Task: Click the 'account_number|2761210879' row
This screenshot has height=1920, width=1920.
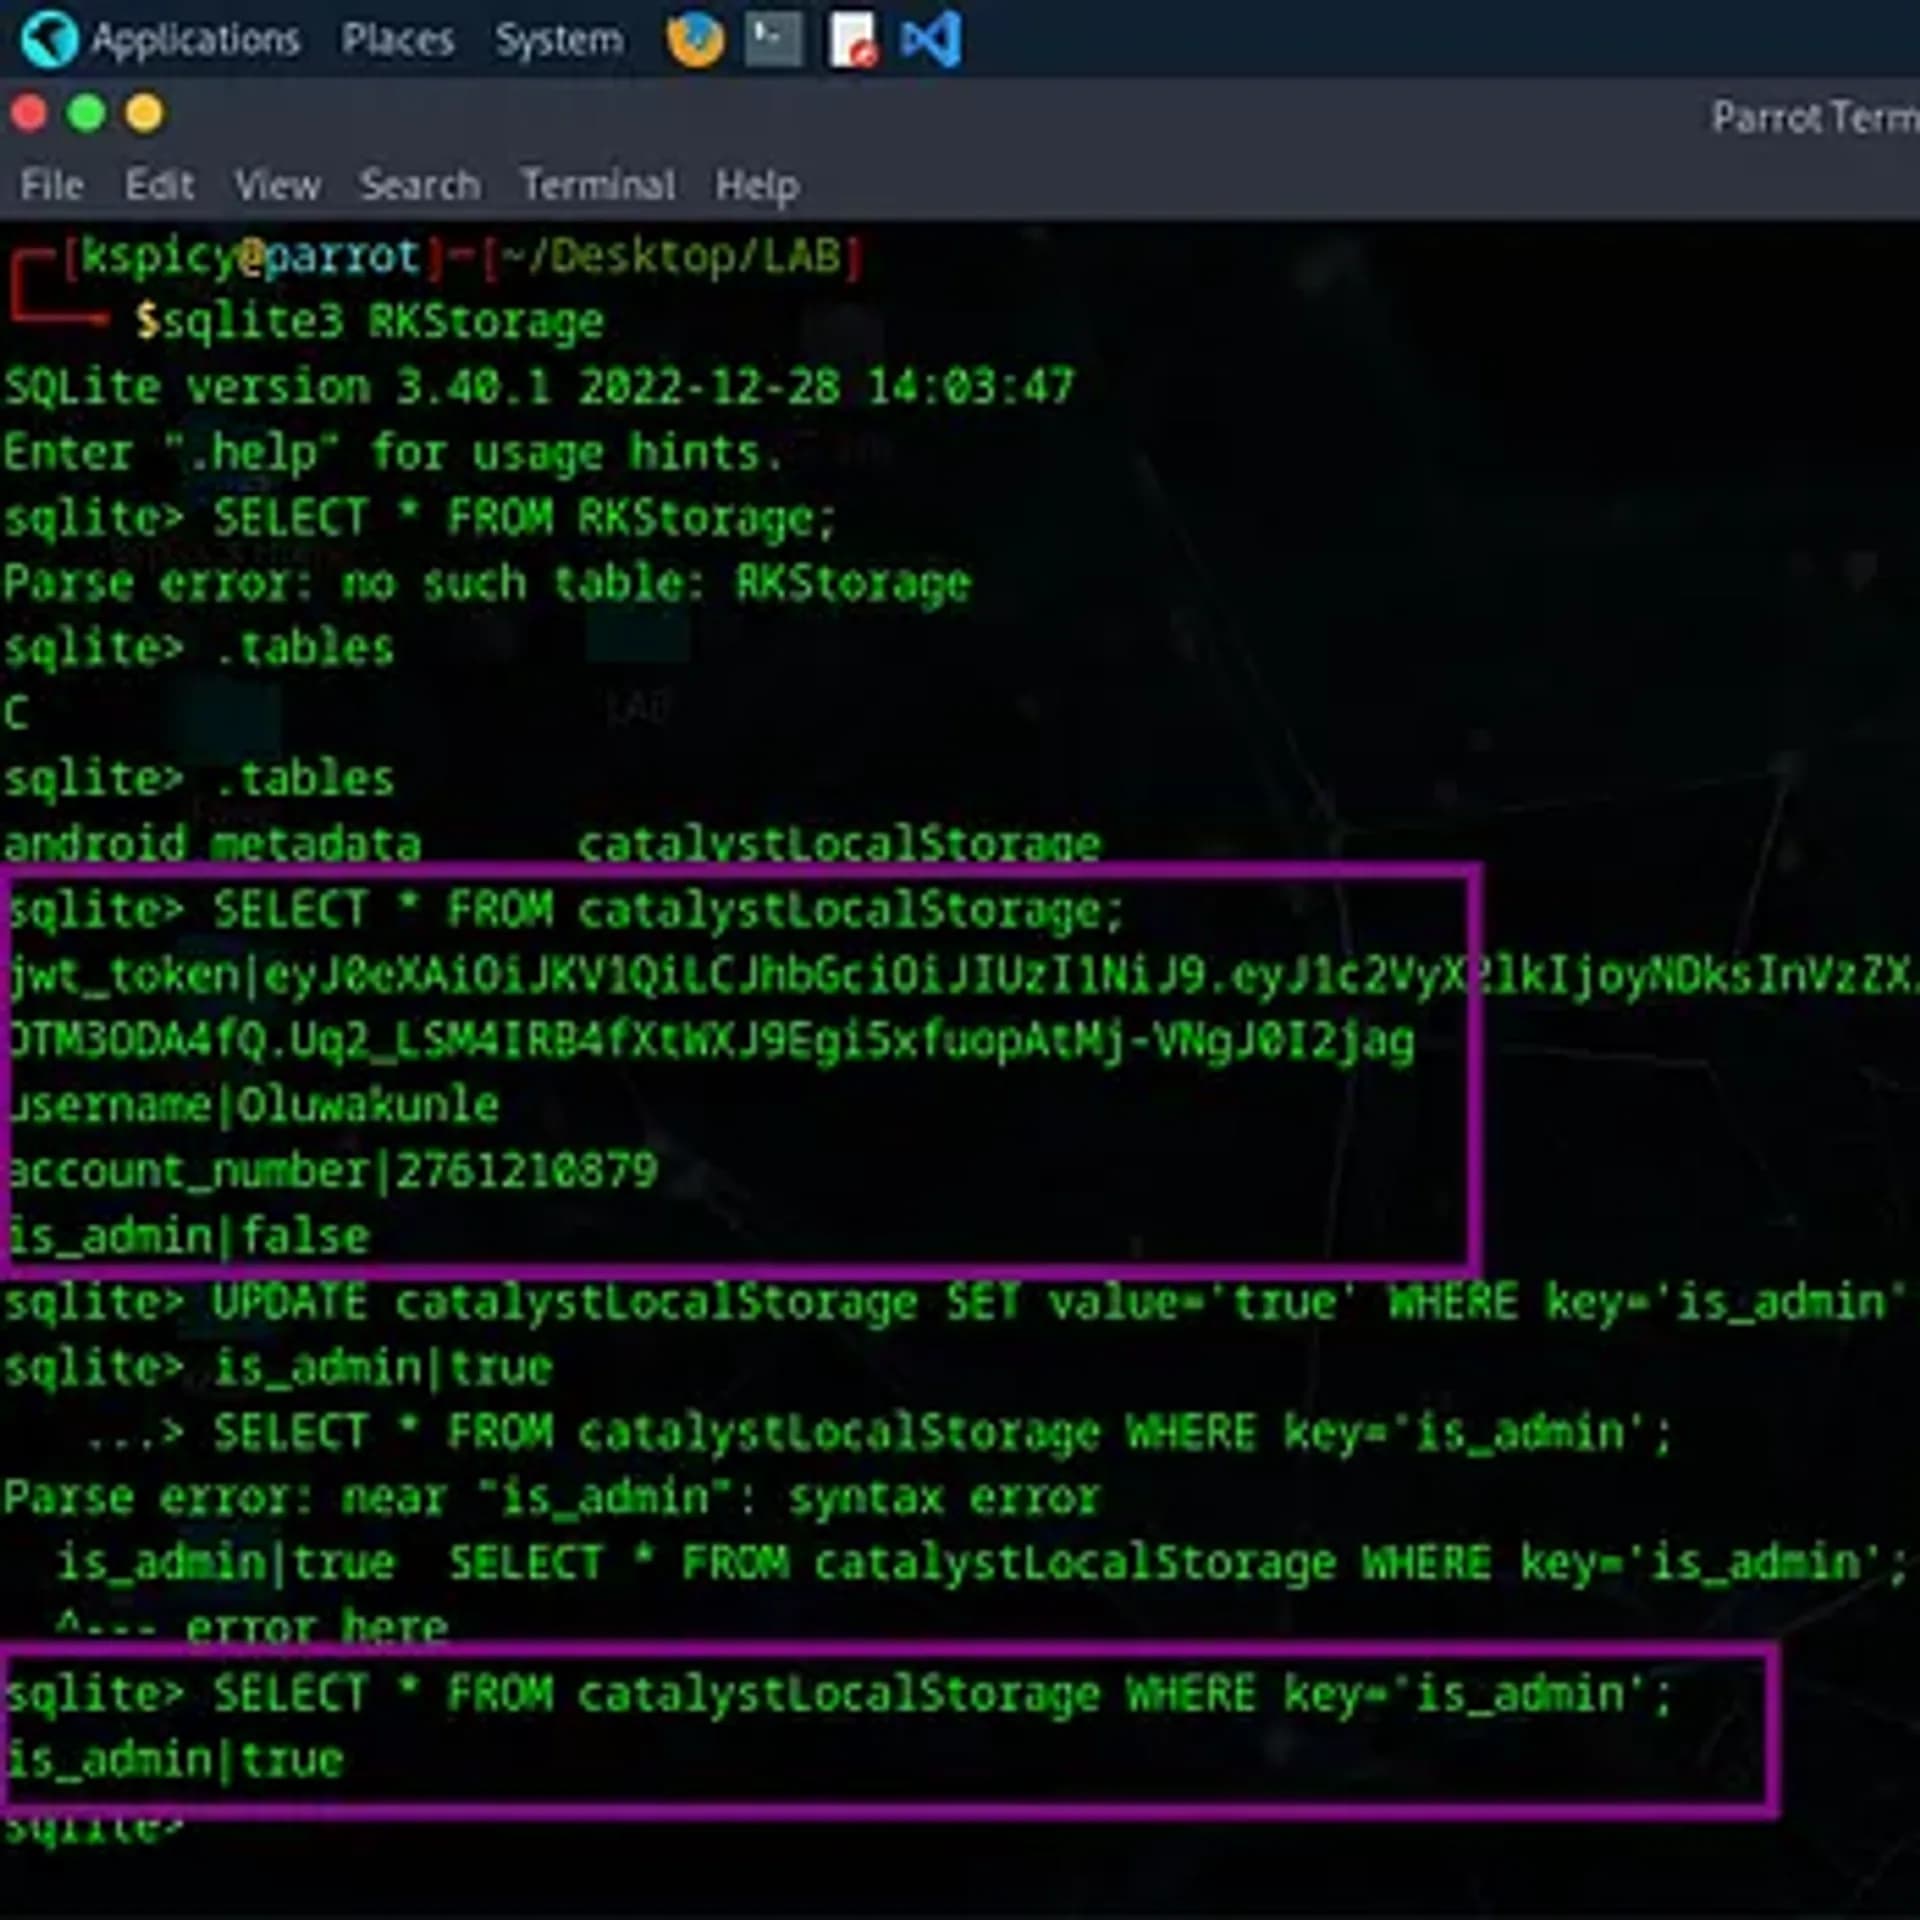Action: coord(333,1172)
